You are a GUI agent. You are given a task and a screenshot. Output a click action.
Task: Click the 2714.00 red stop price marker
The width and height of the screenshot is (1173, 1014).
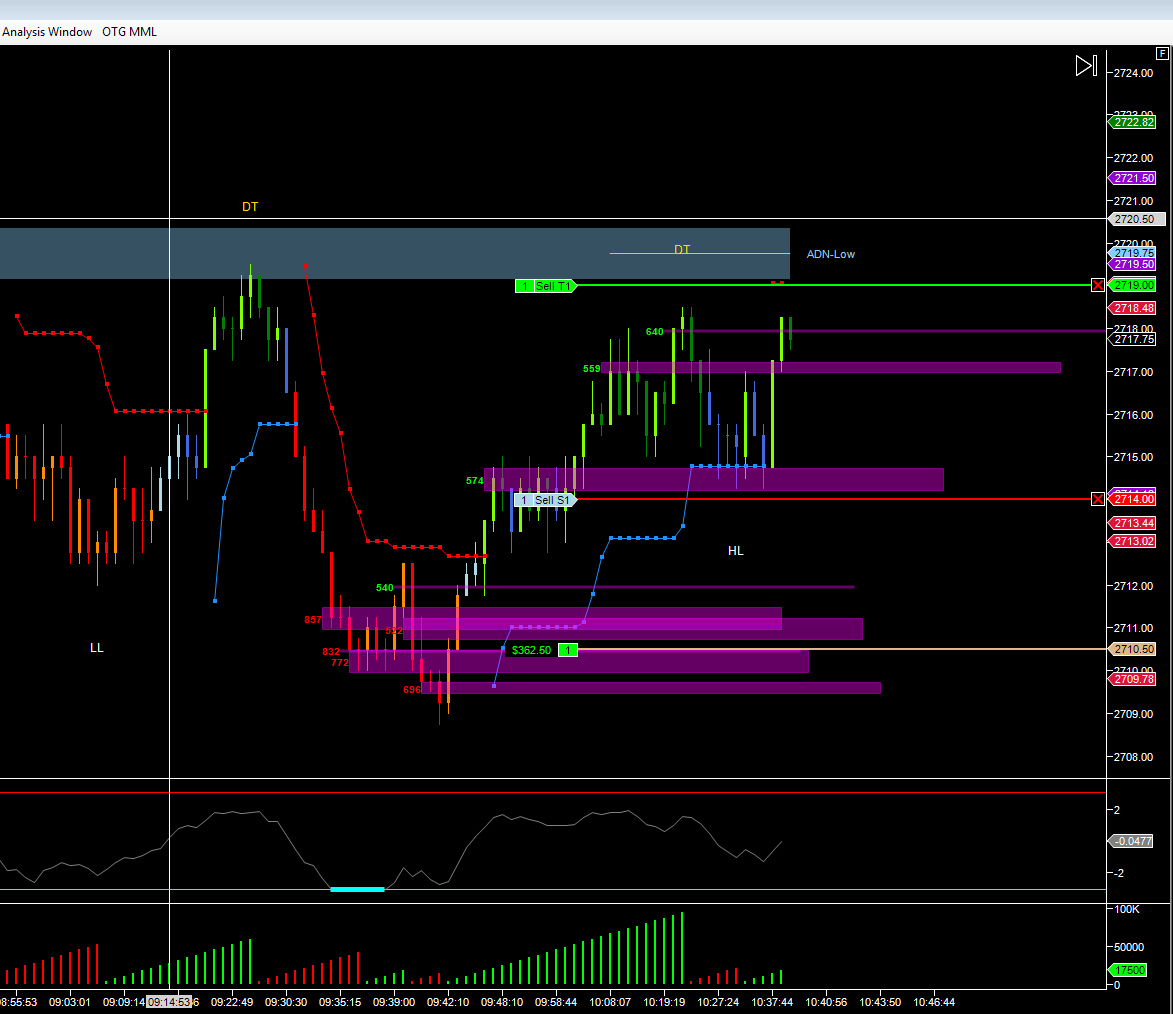click(x=1132, y=499)
